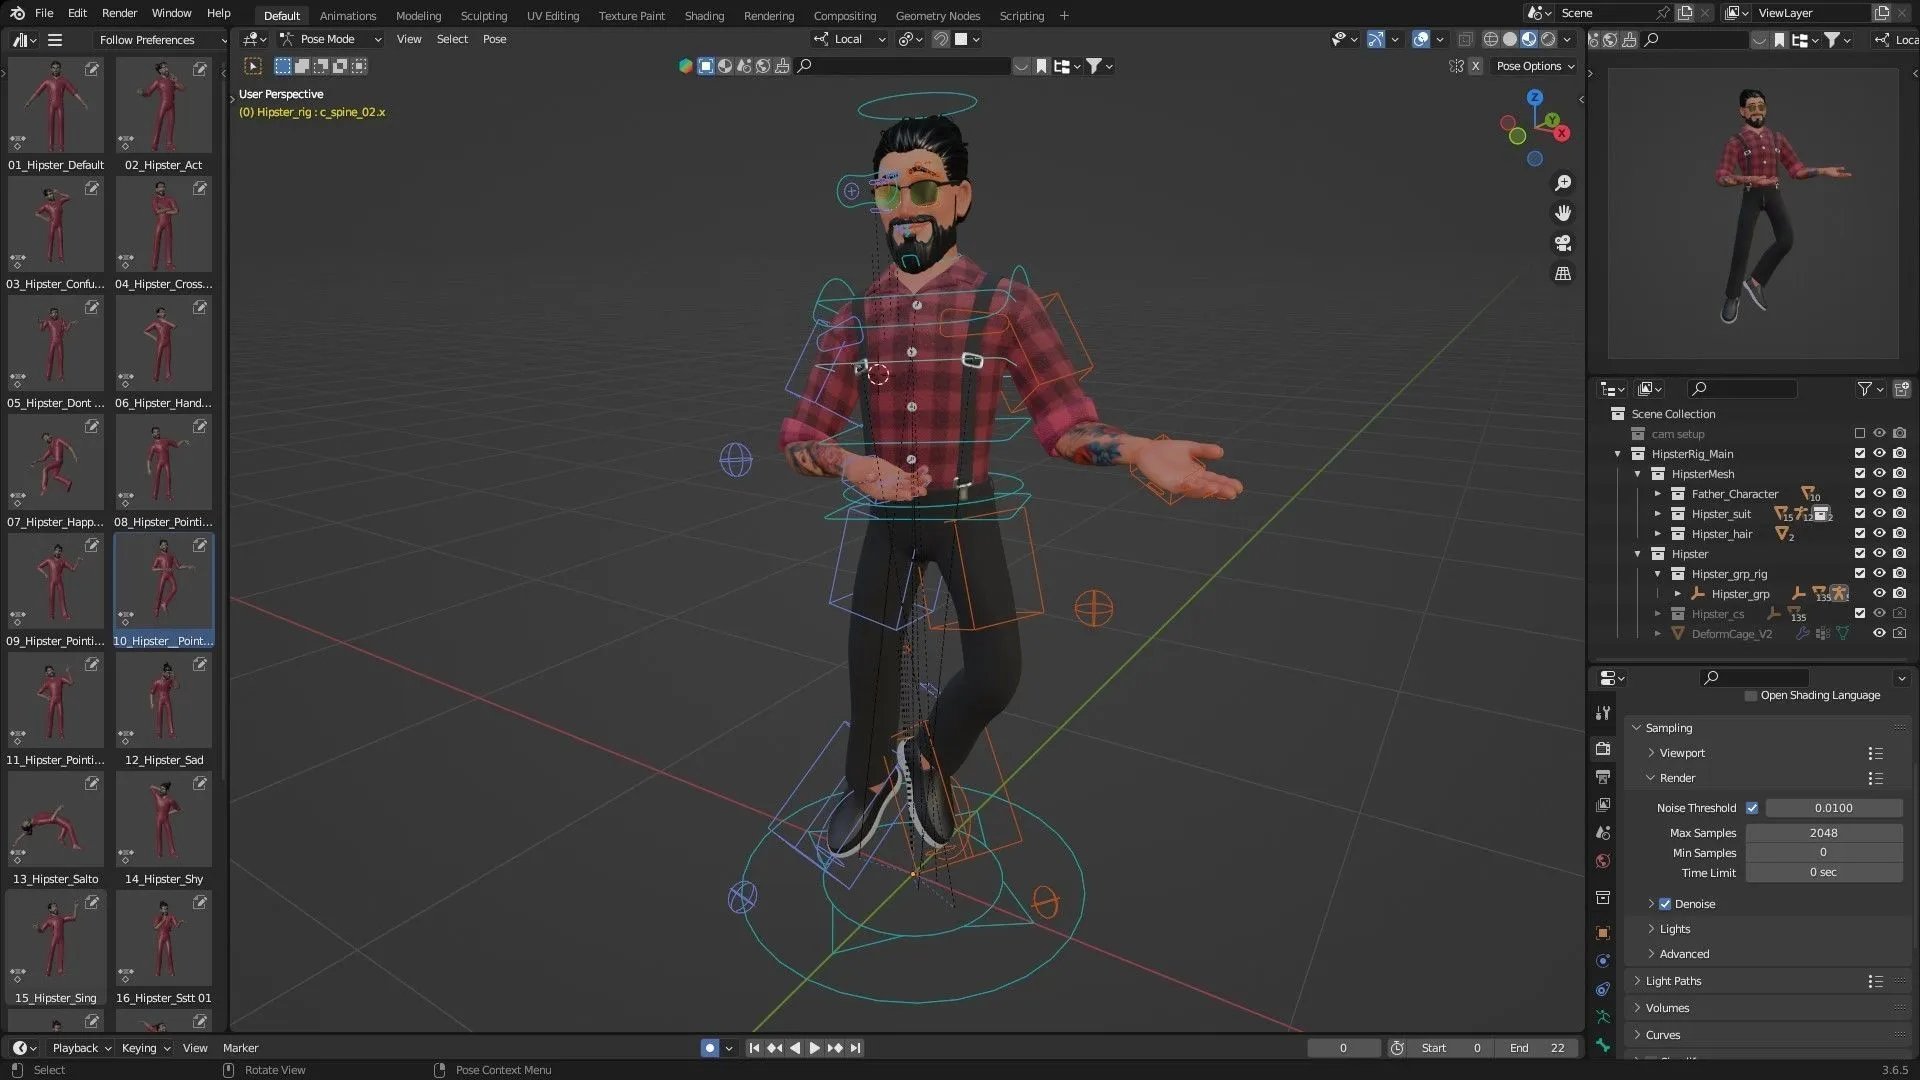The image size is (1920, 1080).
Task: Click the white color swatch in the viewport header
Action: click(x=962, y=39)
